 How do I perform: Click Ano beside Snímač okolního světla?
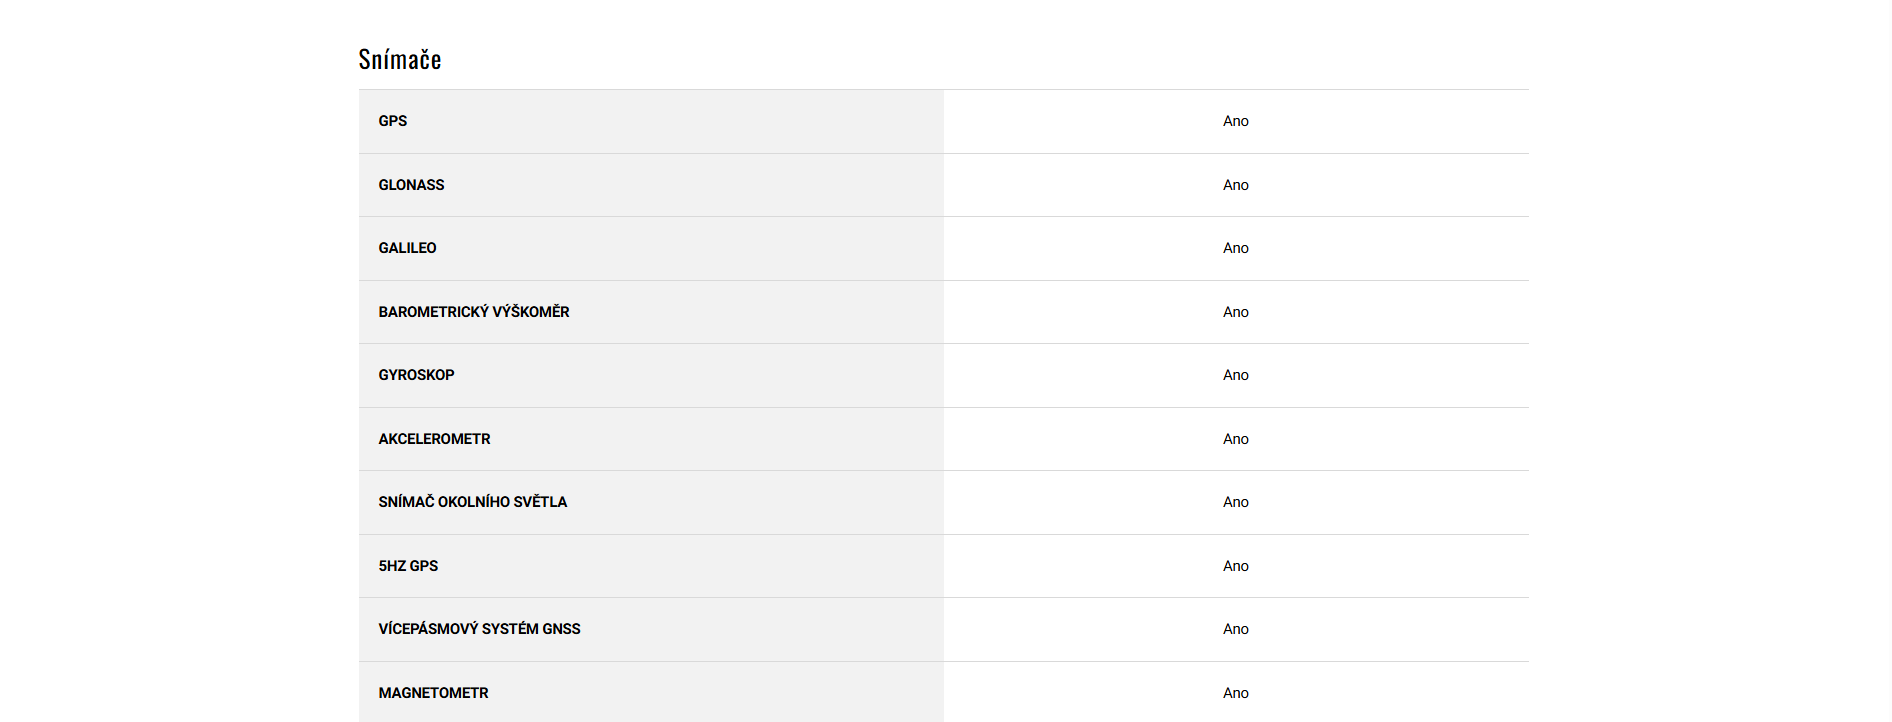pos(1236,502)
